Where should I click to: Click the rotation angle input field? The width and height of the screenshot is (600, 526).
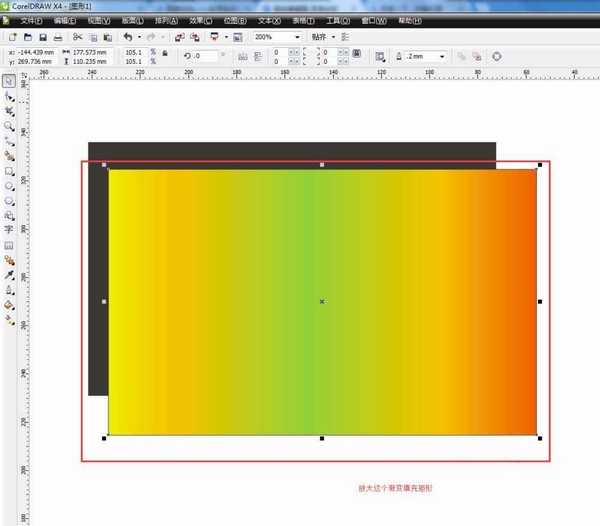point(213,56)
